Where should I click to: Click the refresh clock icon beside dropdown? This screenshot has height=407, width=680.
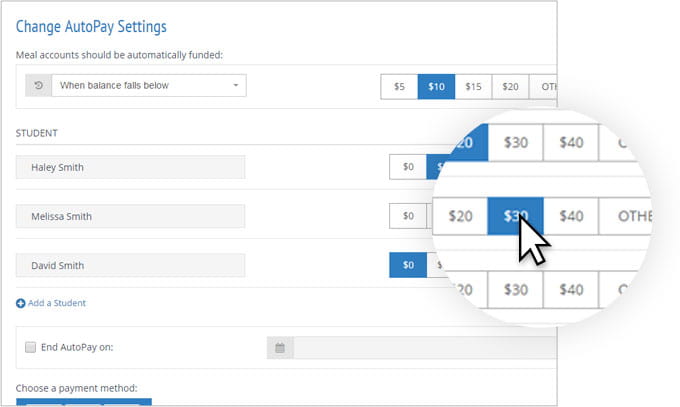39,85
